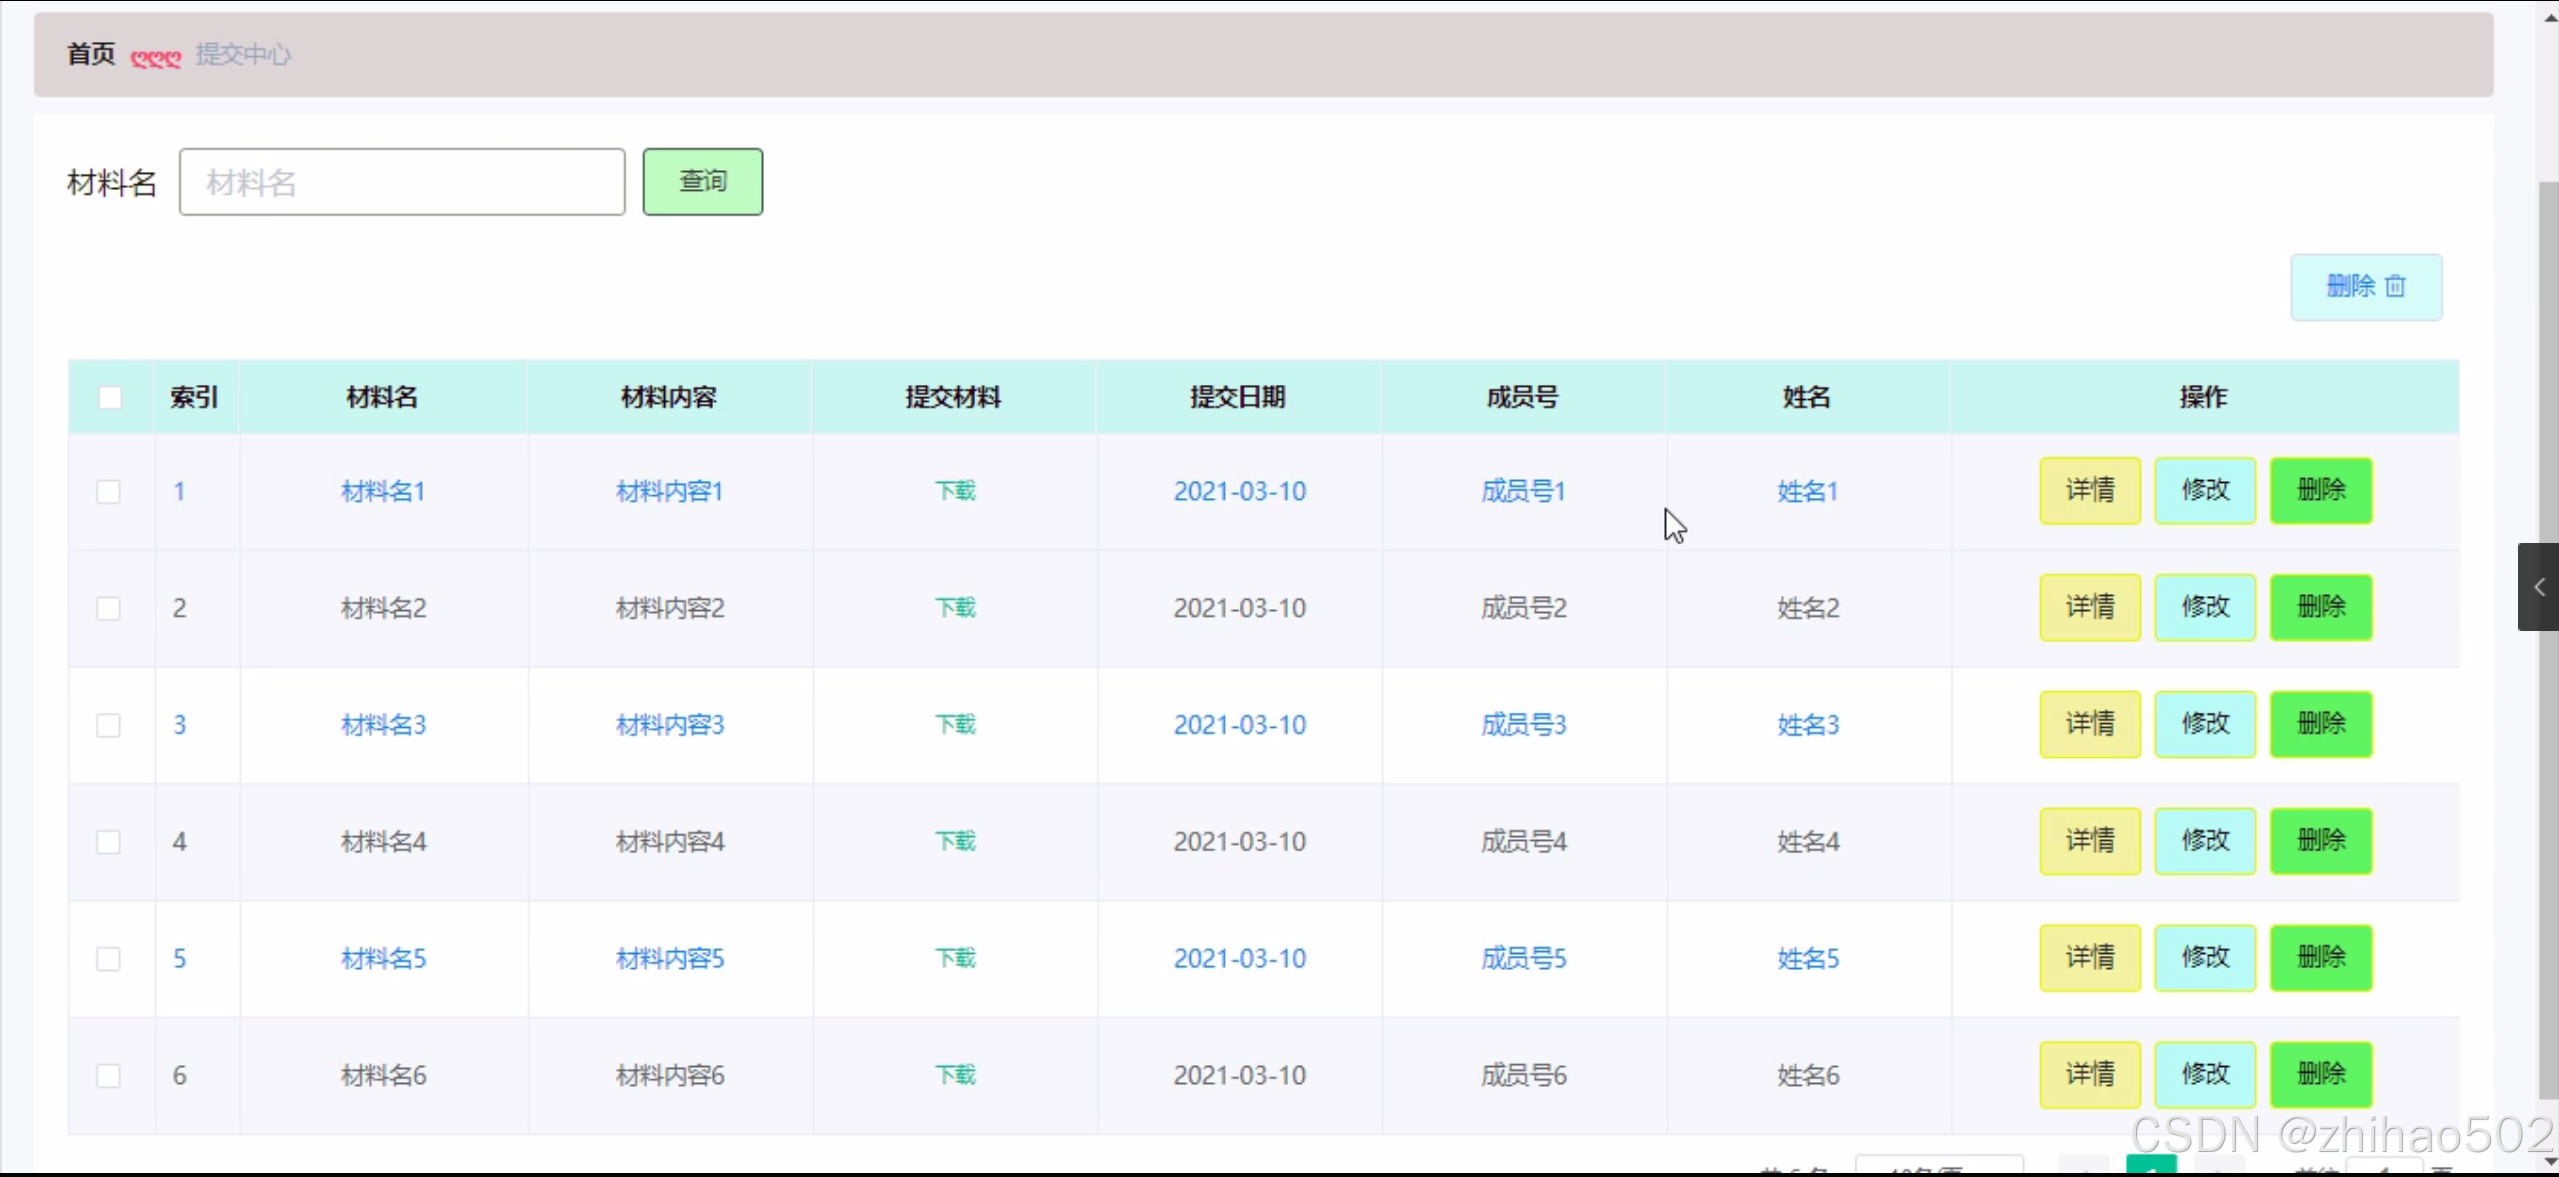Open the page size dropdown at bottom

click(x=1938, y=1167)
